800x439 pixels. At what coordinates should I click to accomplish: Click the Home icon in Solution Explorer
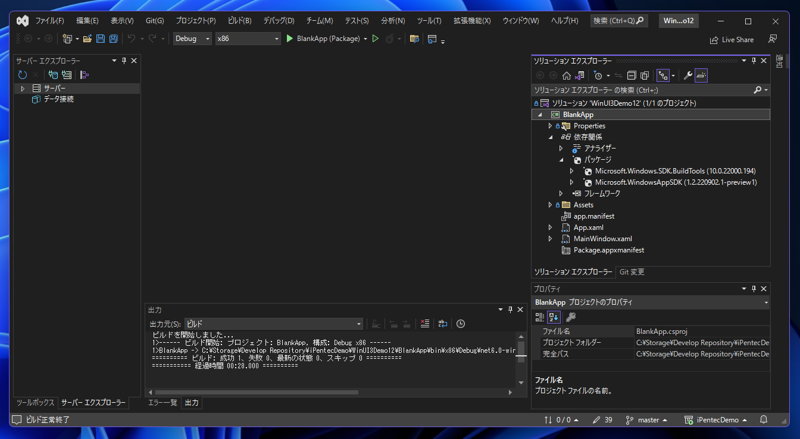tap(566, 76)
